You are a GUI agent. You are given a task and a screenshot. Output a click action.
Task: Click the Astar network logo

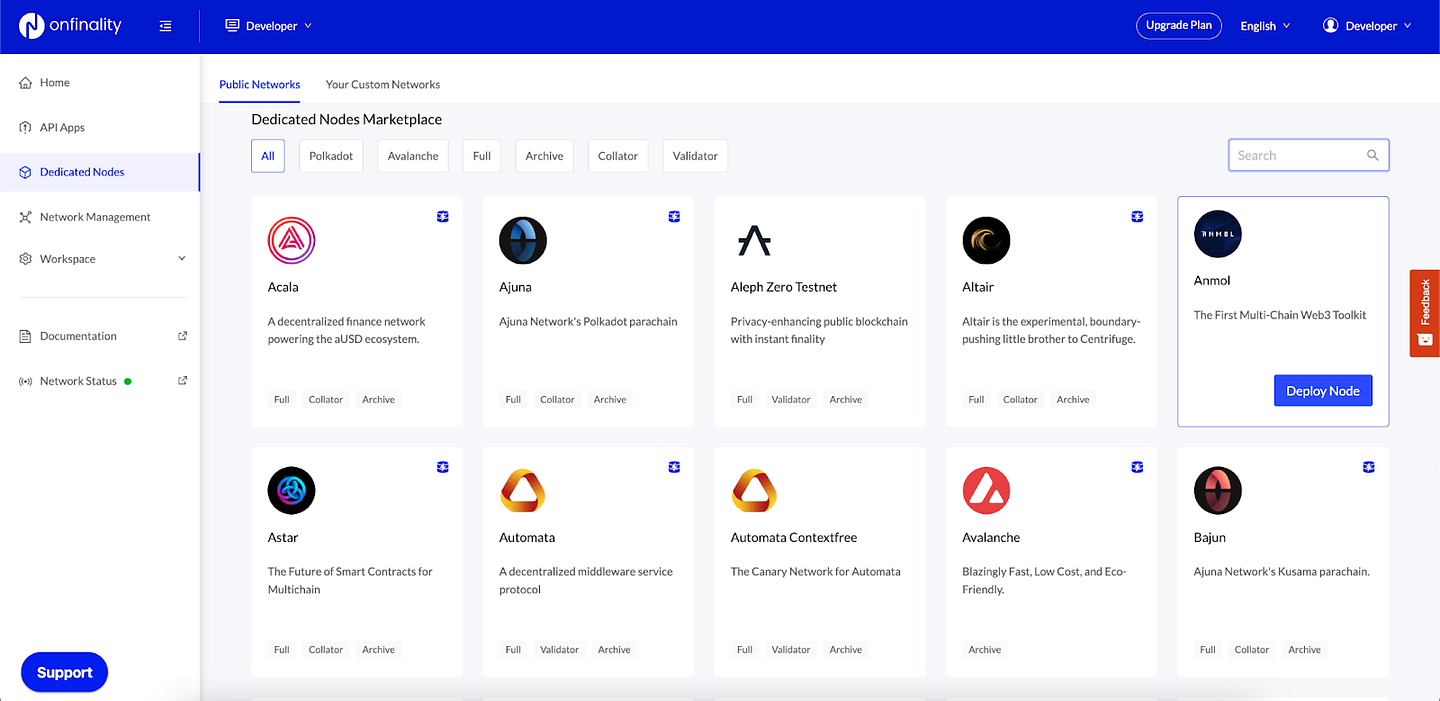292,491
